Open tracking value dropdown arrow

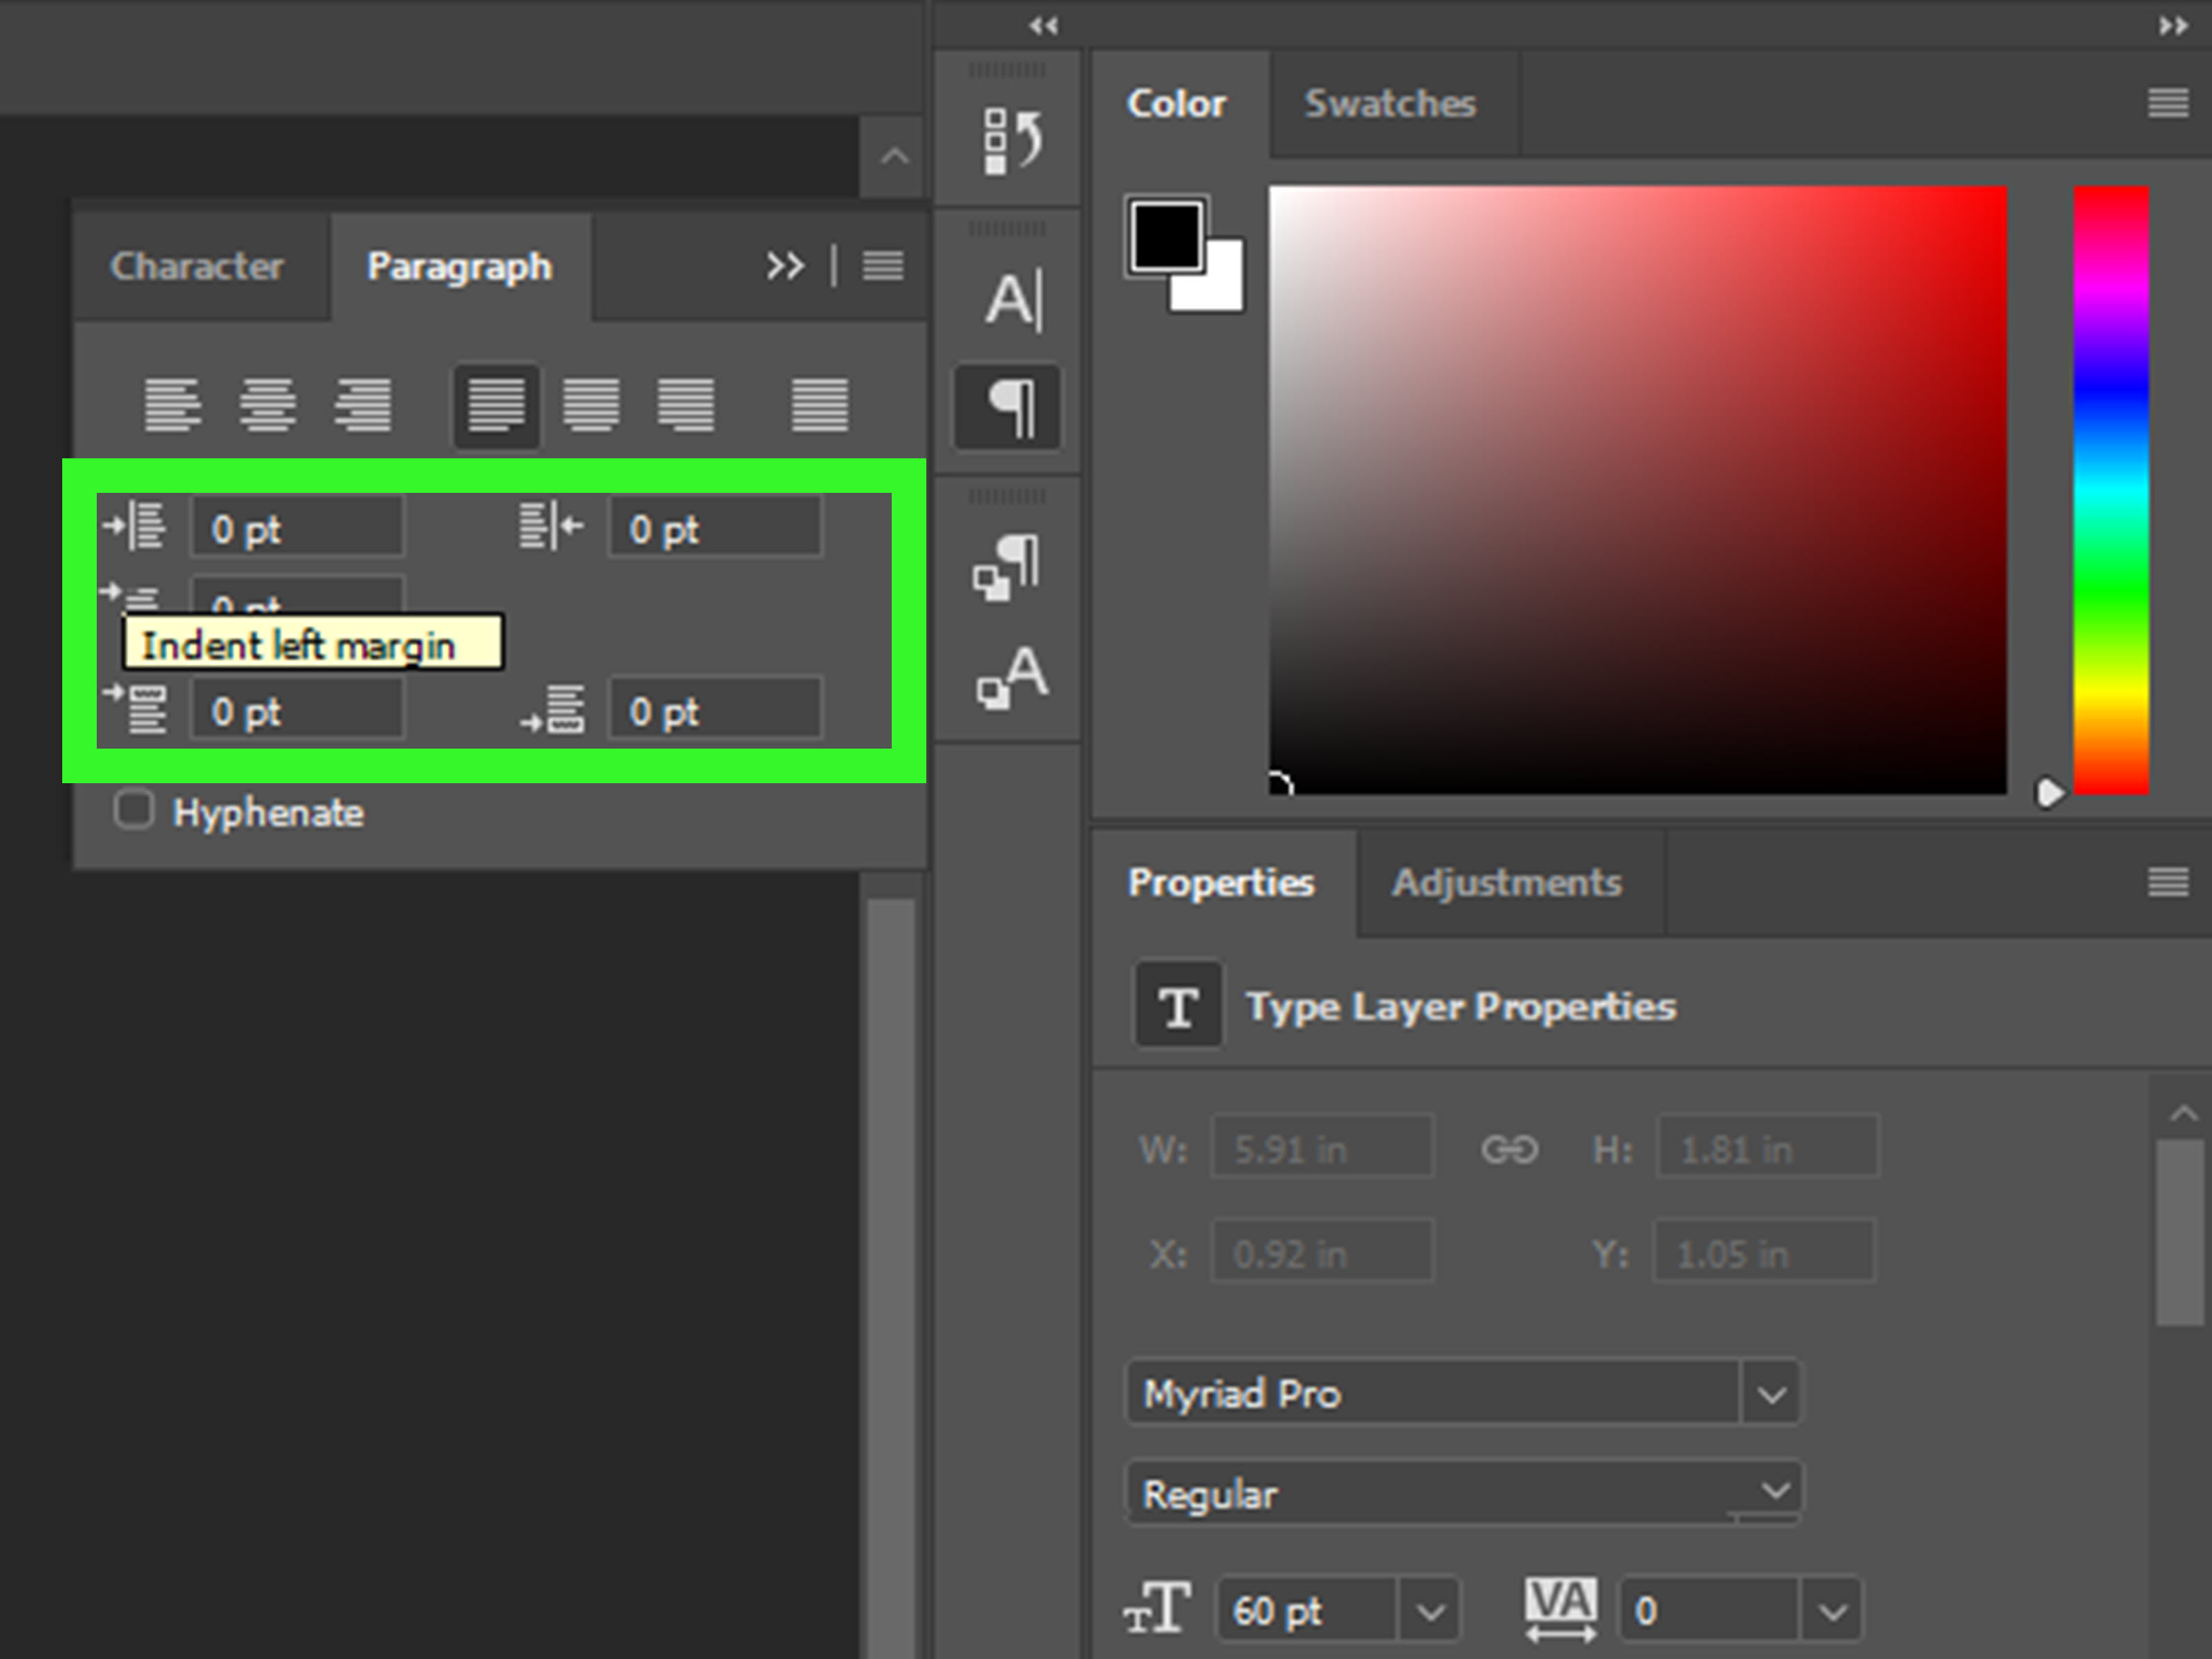click(x=1832, y=1611)
